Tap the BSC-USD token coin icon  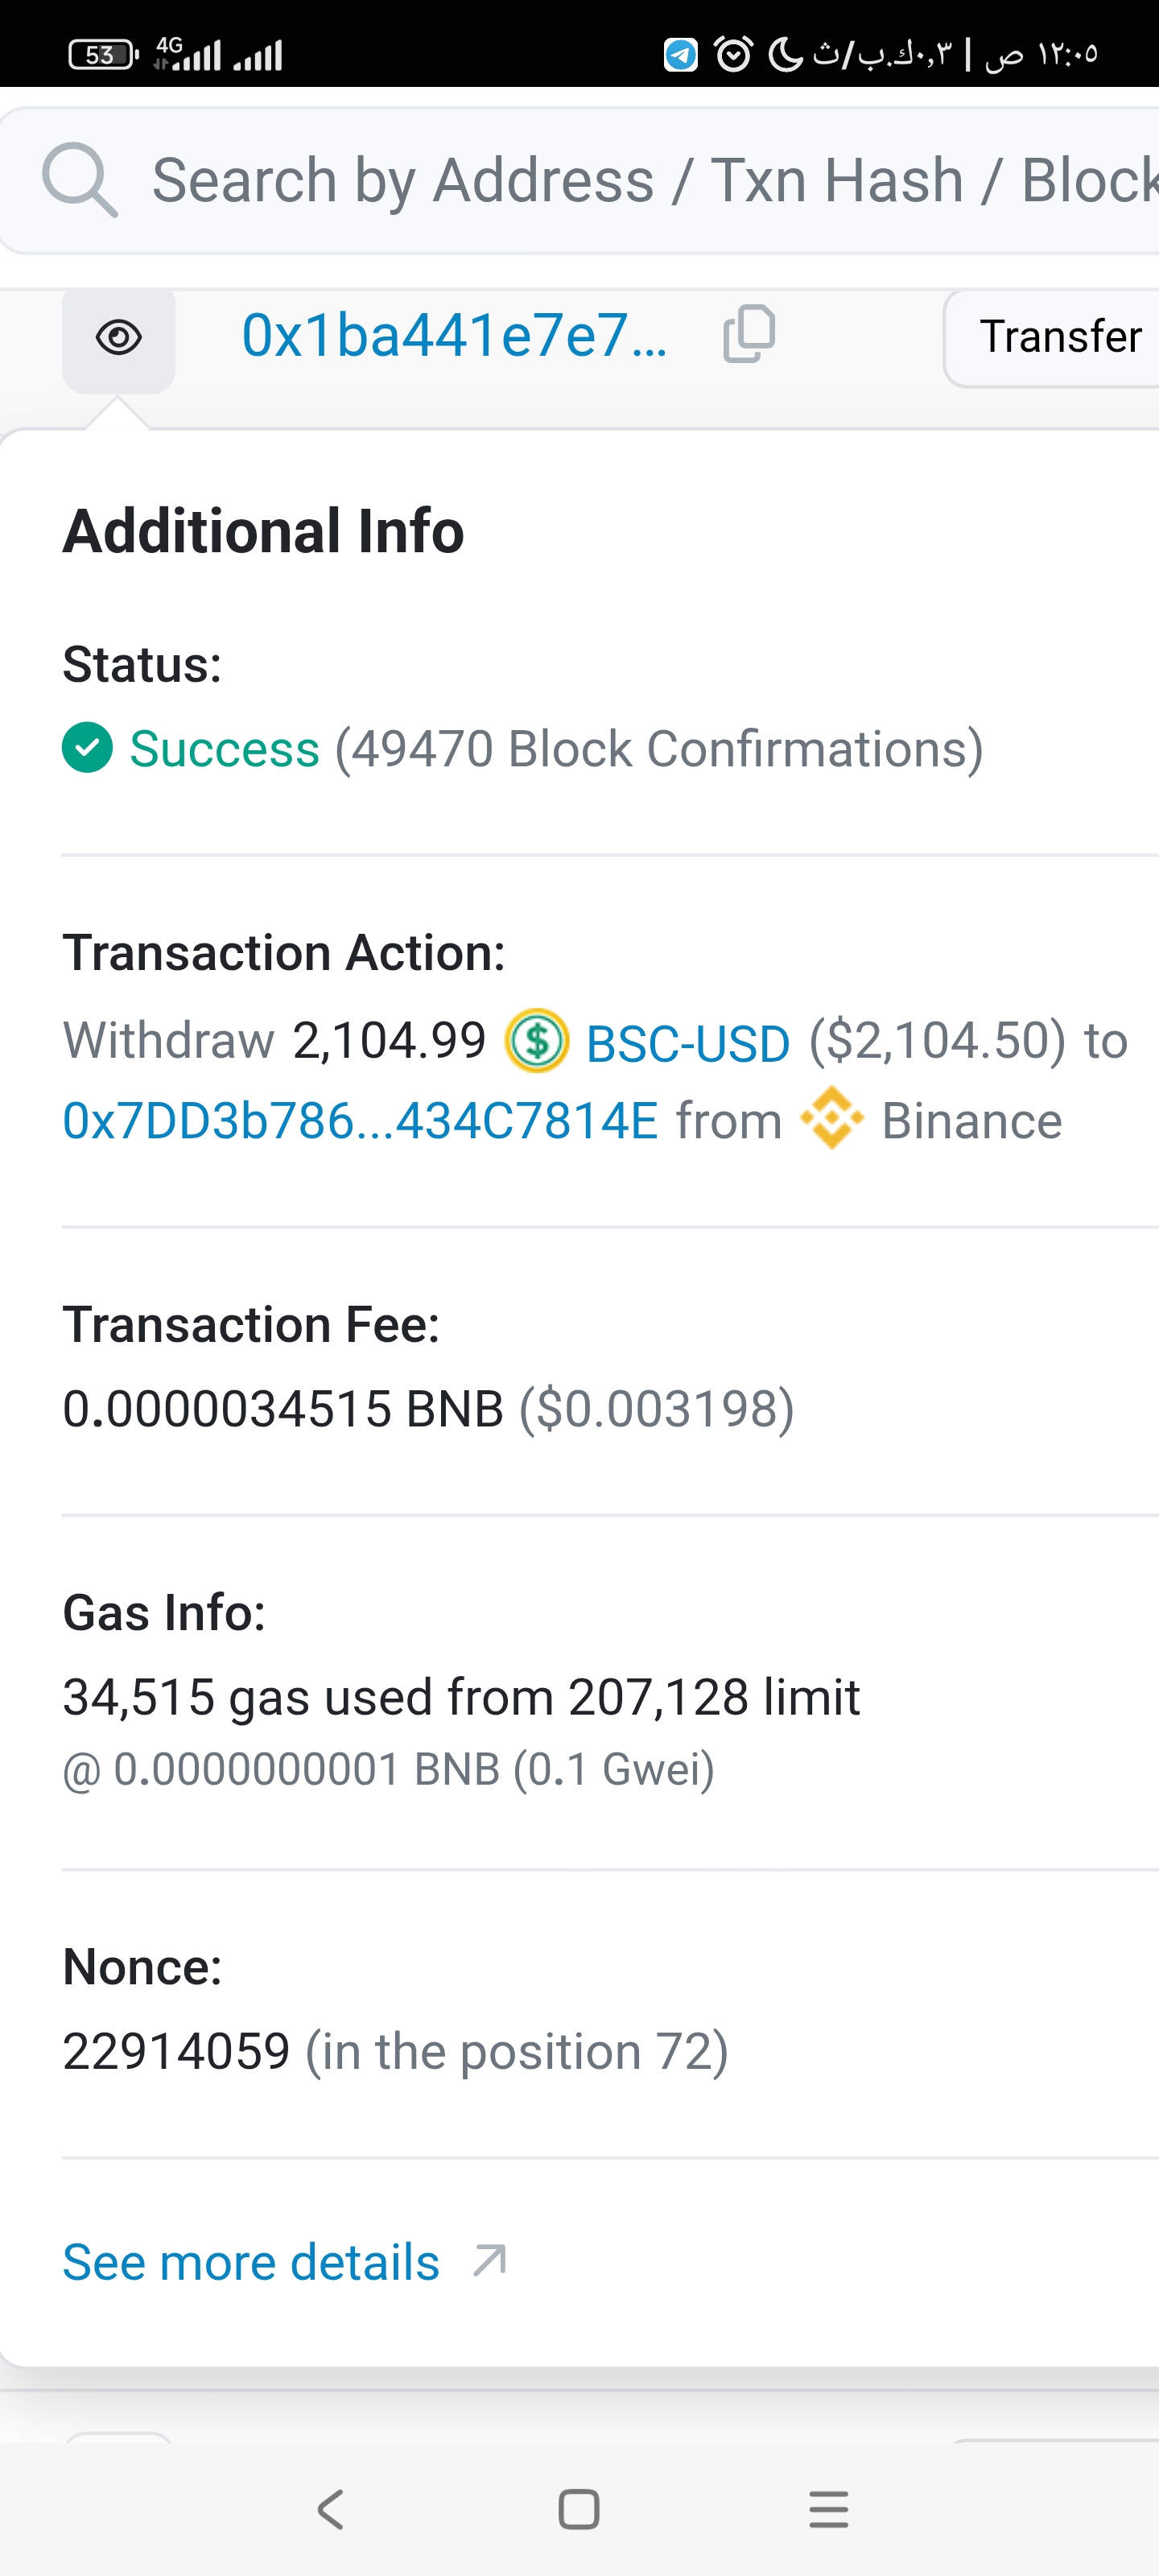[537, 1041]
